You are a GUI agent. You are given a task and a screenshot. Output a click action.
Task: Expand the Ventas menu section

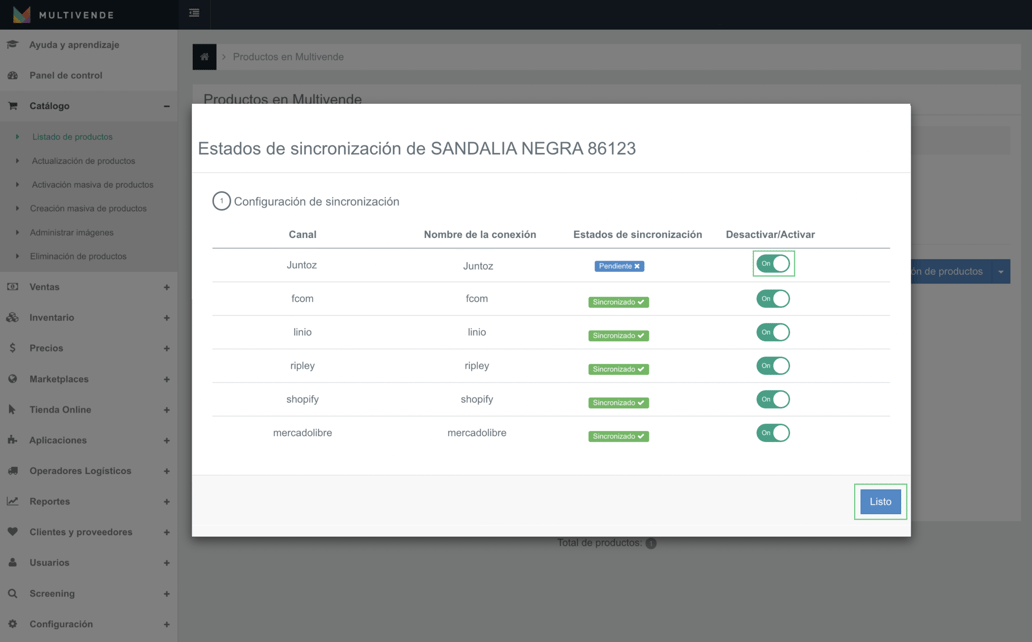(167, 287)
